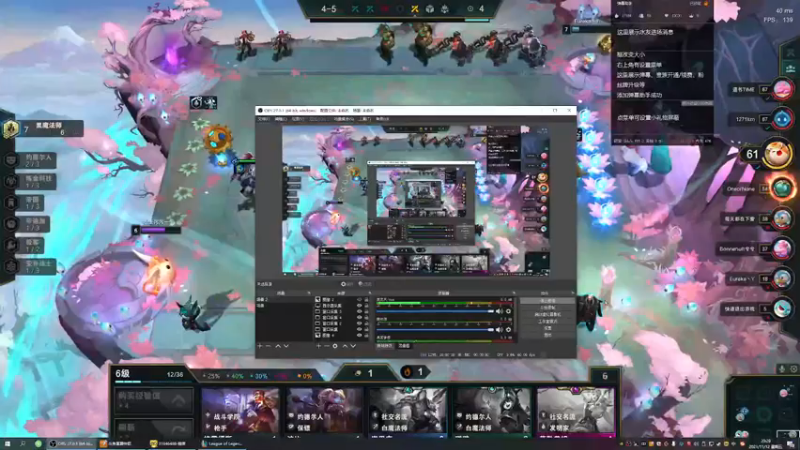
Task: Pop out OBS controls dock with its header icon
Action: pos(573,293)
